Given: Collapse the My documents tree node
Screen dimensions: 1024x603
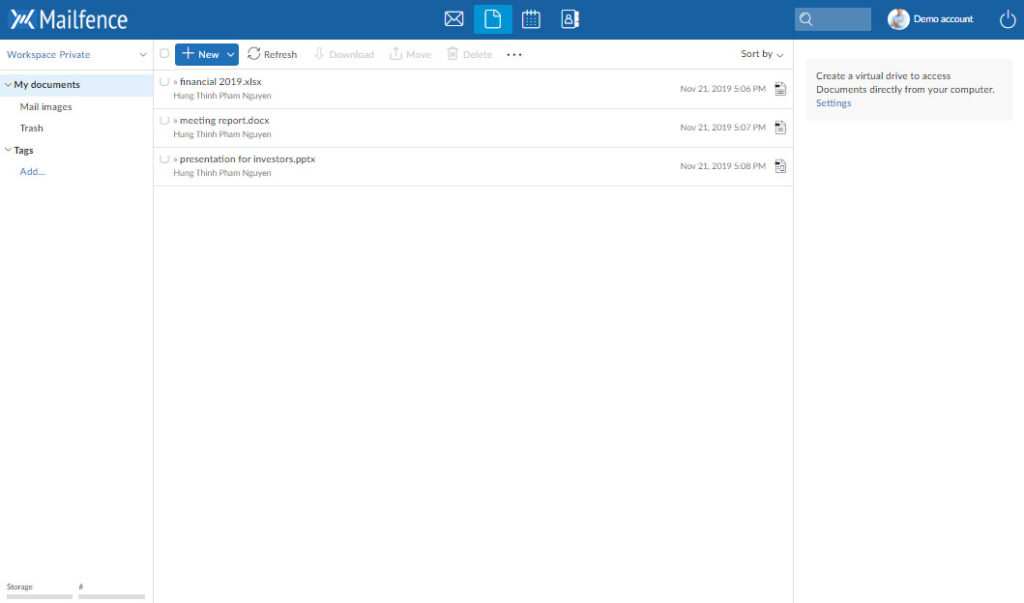Looking at the screenshot, I should [8, 85].
